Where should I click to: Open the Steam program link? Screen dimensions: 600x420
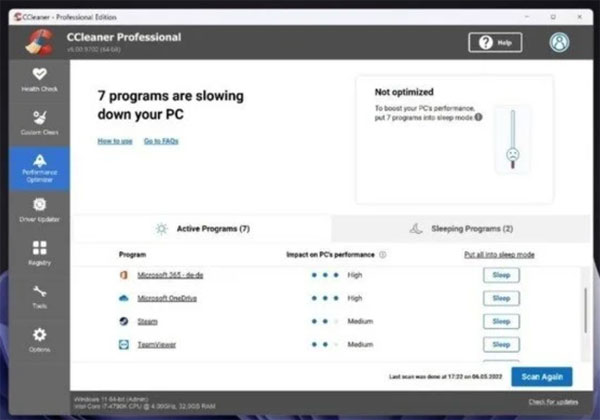[147, 321]
